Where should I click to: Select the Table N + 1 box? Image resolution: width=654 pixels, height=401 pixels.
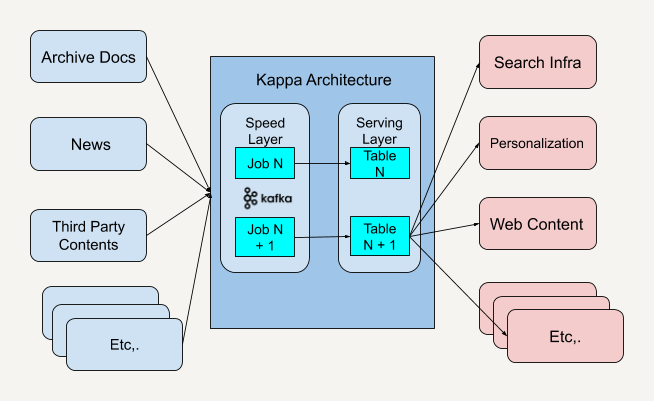coord(380,236)
